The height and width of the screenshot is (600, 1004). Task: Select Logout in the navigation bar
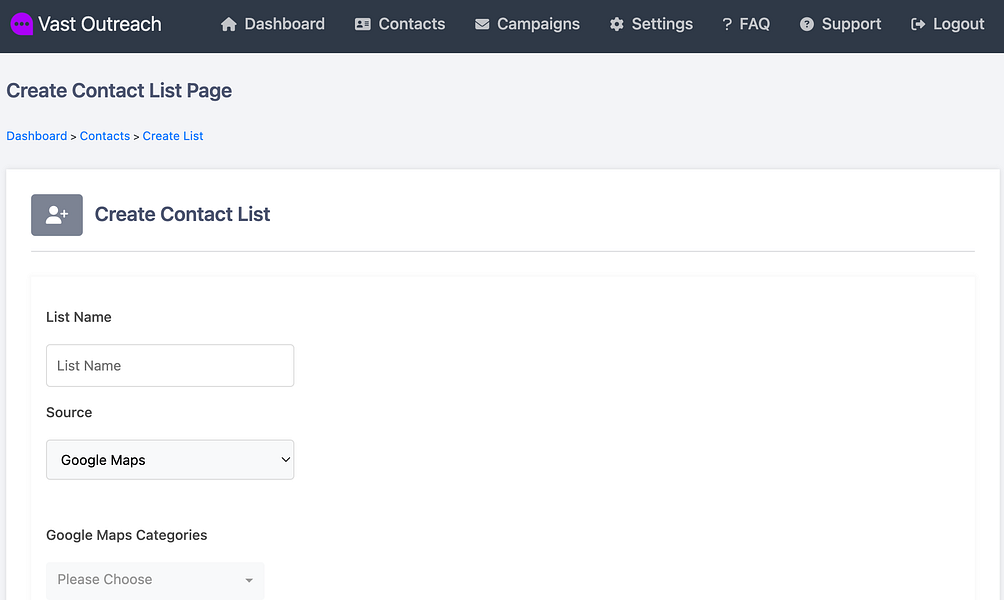[x=958, y=24]
